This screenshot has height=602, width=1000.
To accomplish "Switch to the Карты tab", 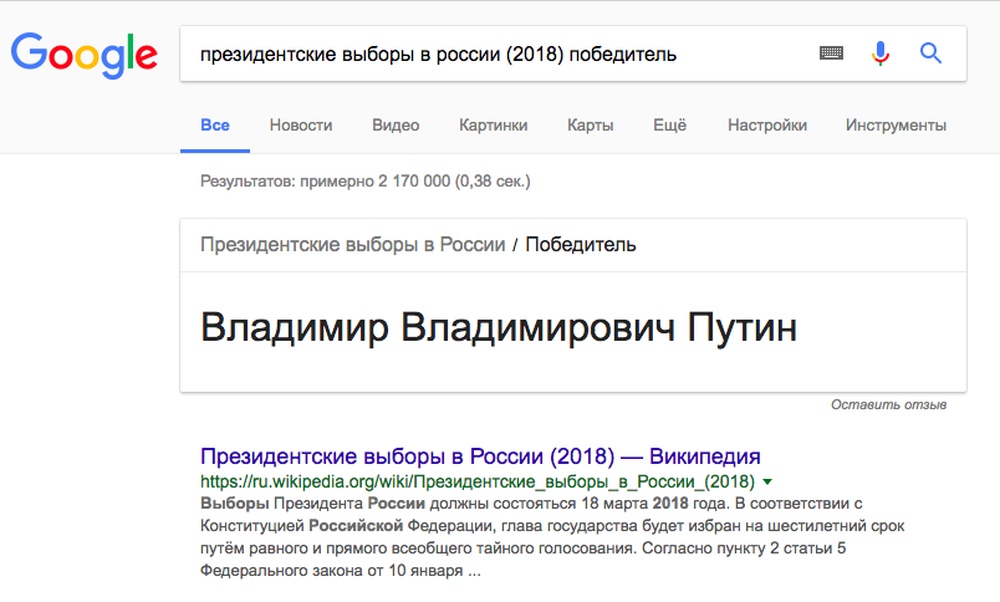I will (x=590, y=125).
